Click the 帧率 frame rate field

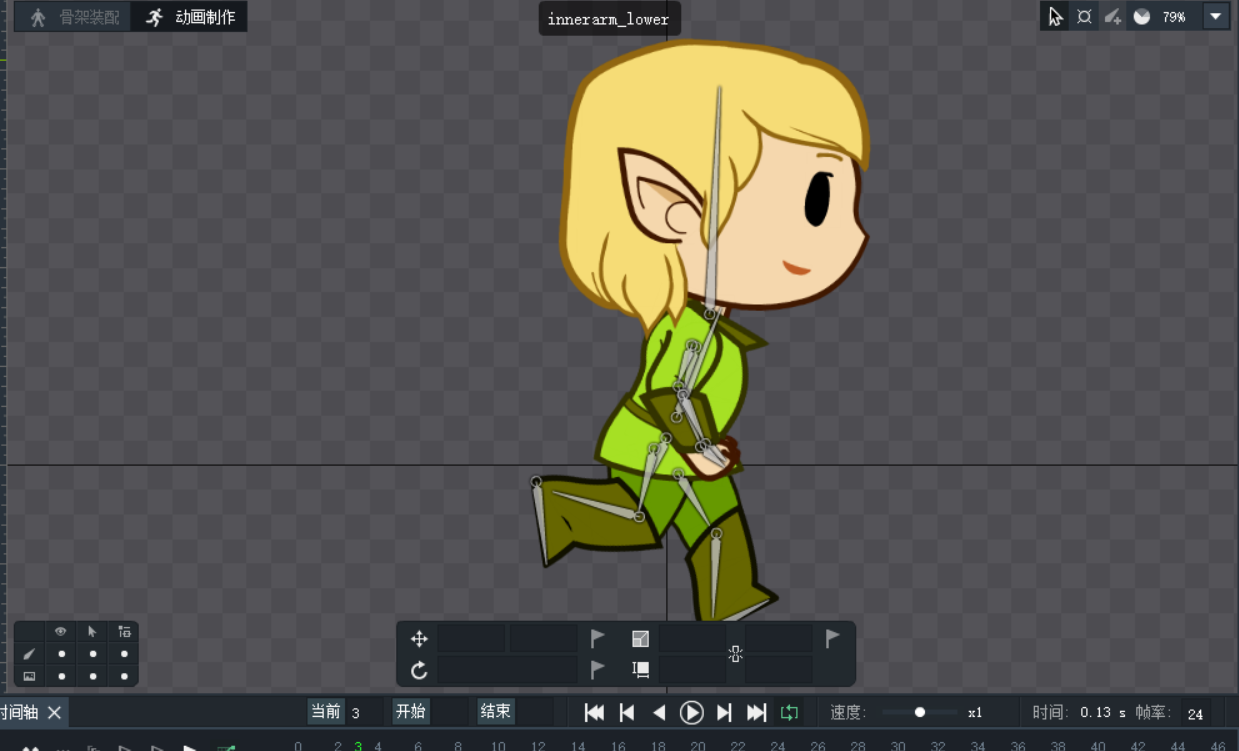point(1195,713)
